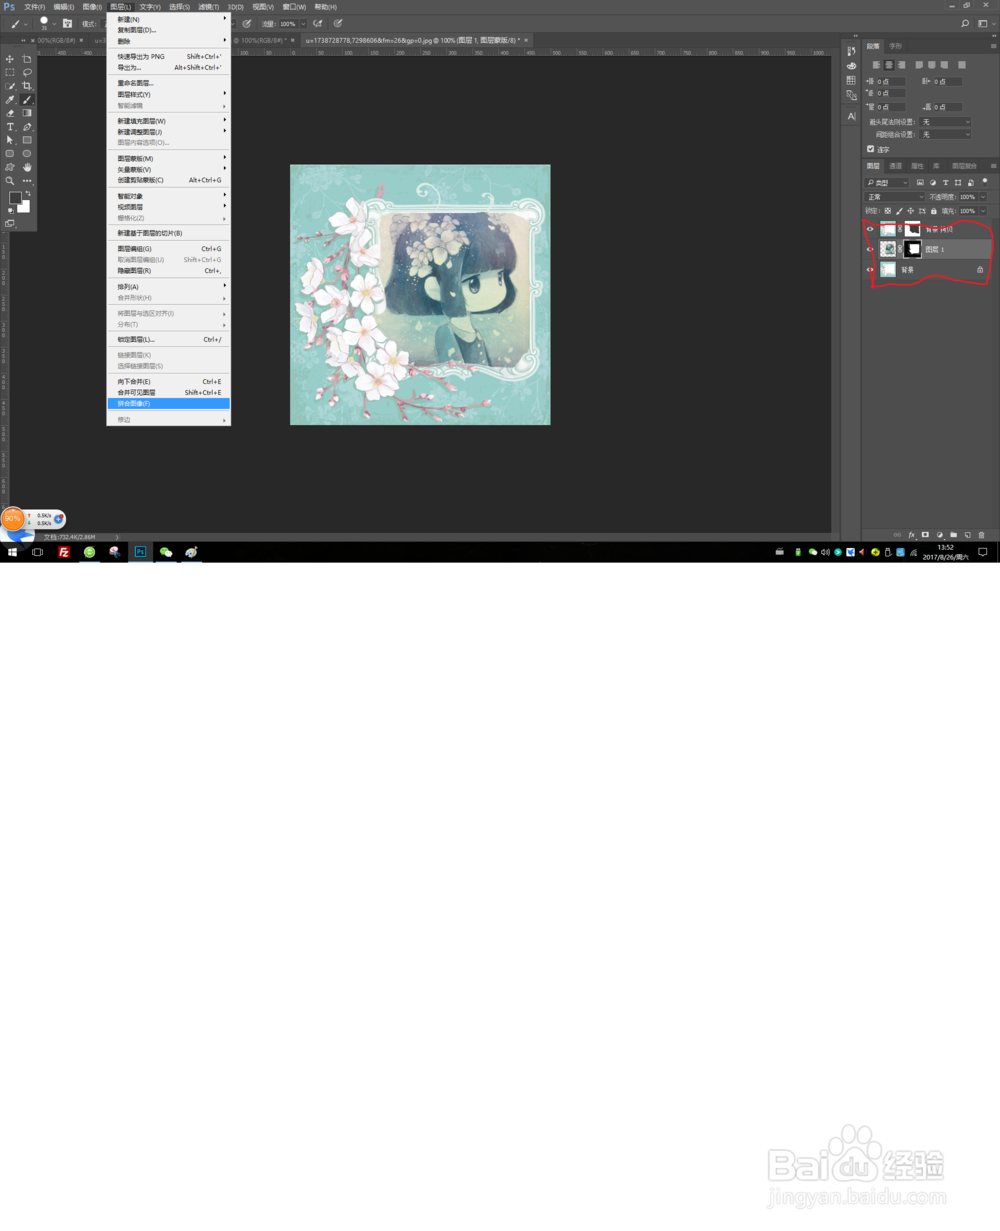This screenshot has height=1231, width=1000.
Task: Open 文件(F) menu
Action: click(34, 7)
